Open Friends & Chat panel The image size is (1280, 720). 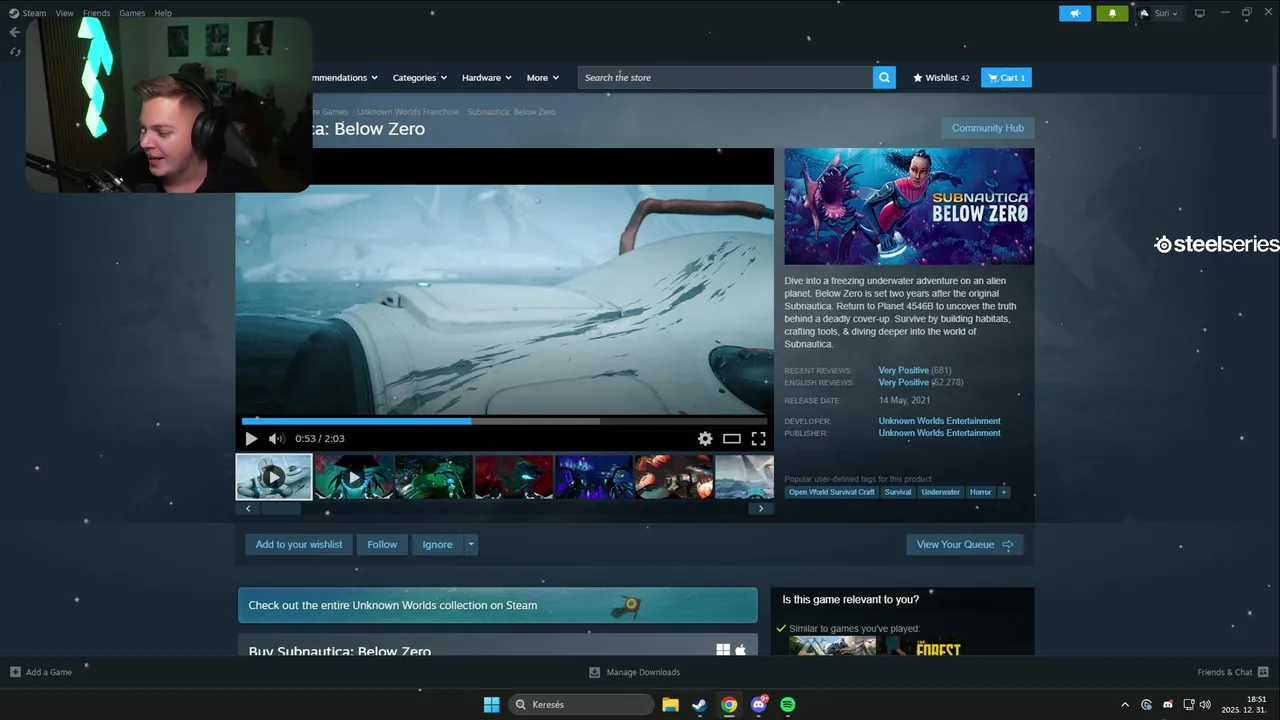pyautogui.click(x=1233, y=672)
